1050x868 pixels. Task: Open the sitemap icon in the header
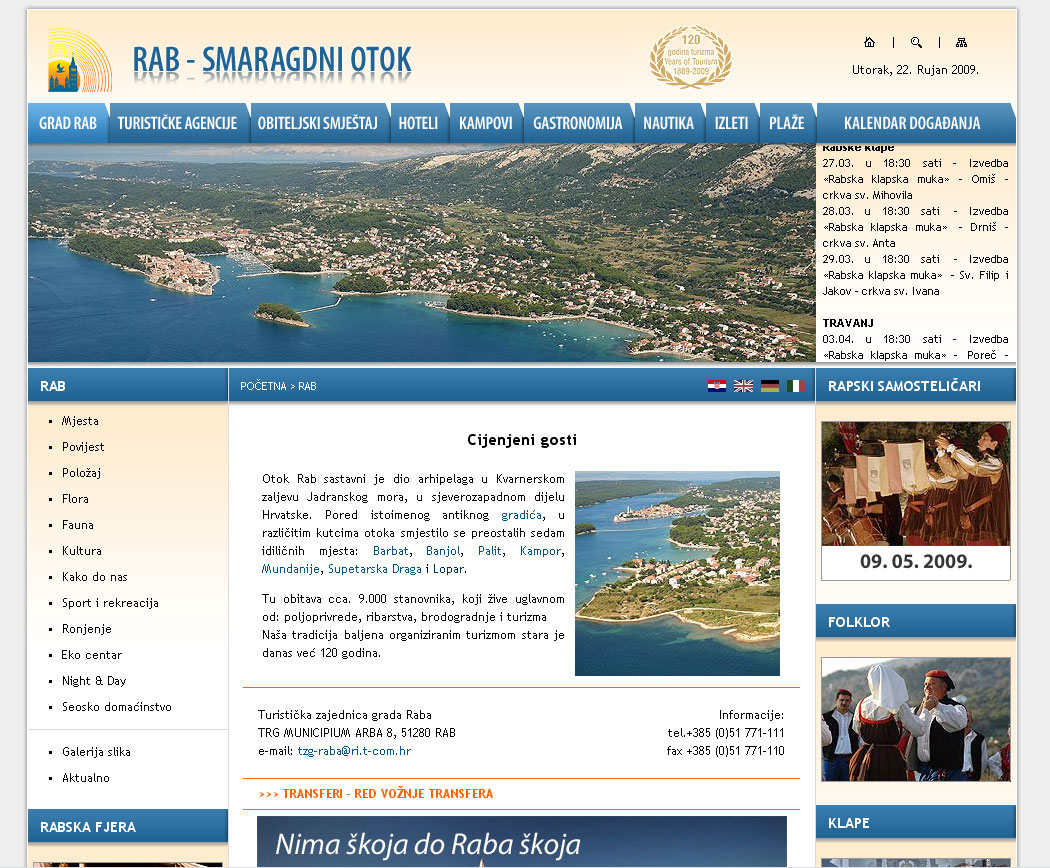pos(961,42)
